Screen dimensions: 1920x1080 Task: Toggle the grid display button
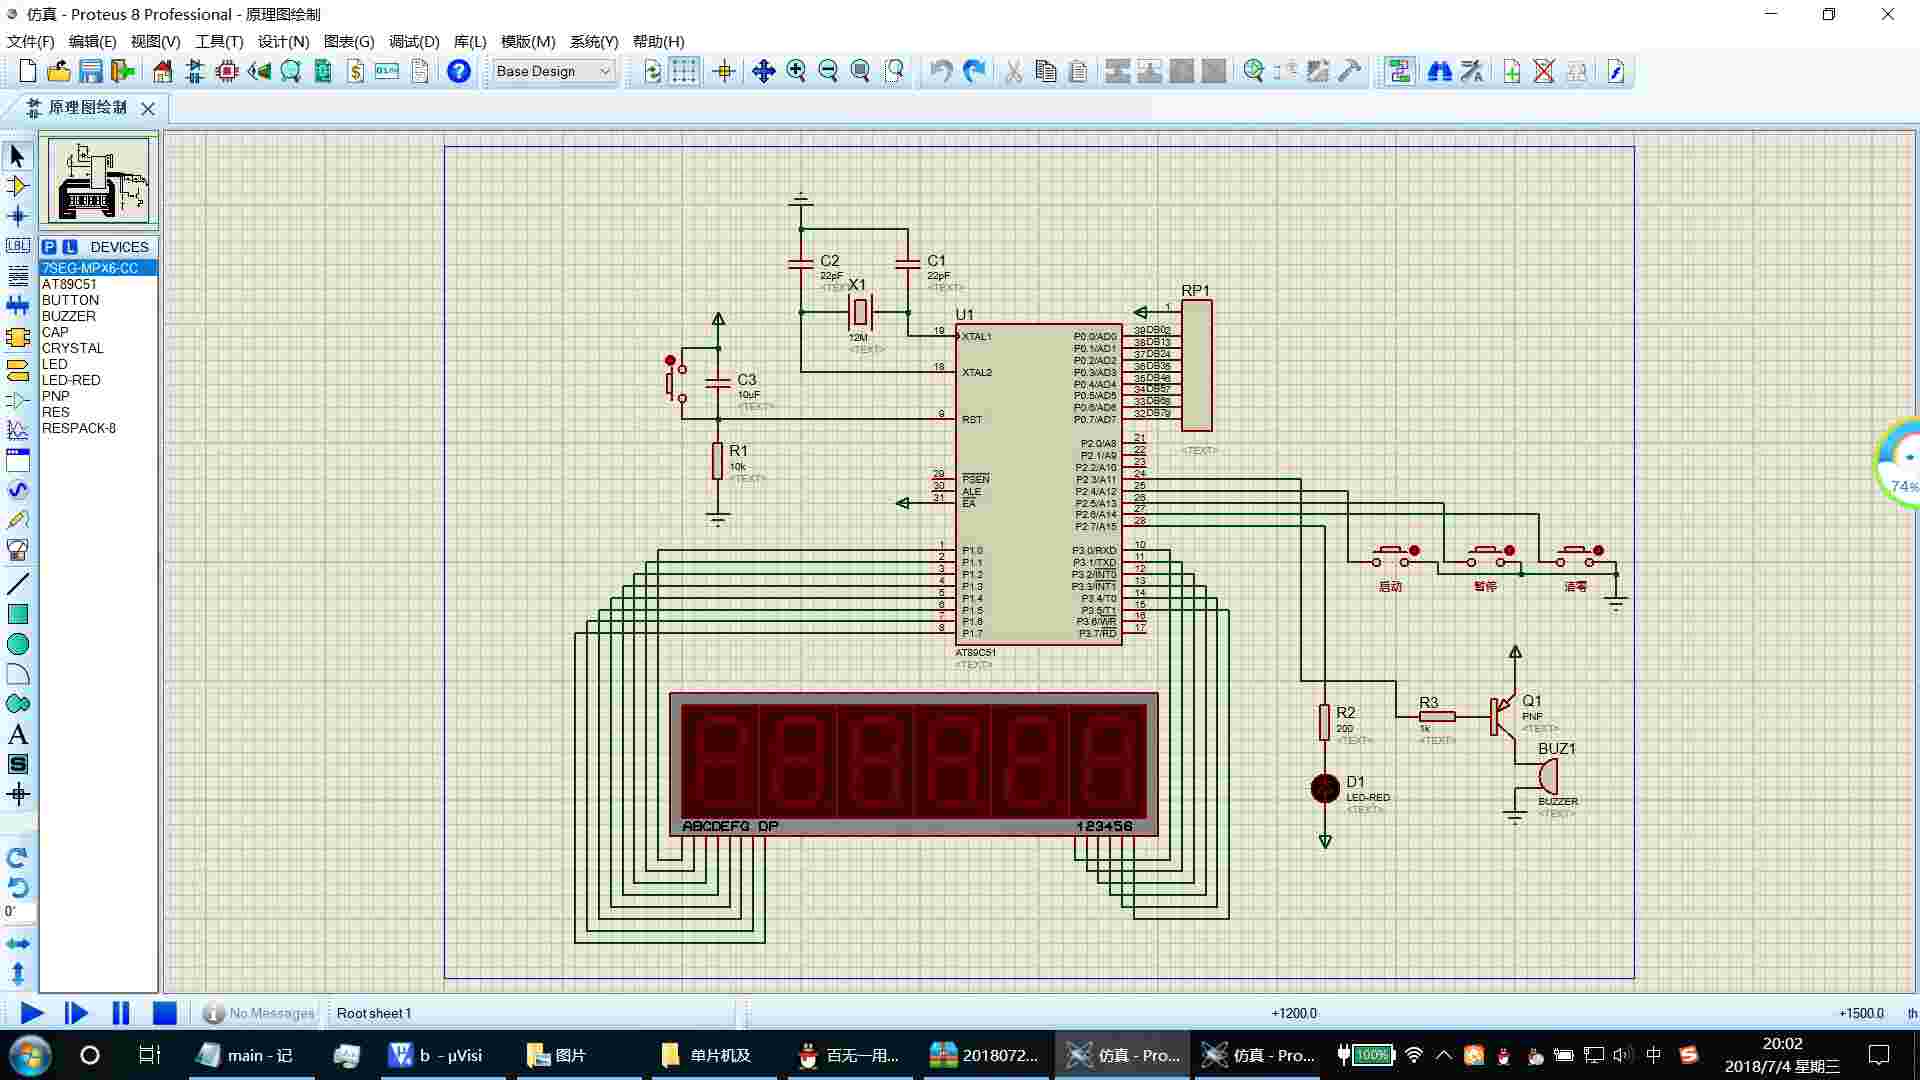(x=684, y=71)
